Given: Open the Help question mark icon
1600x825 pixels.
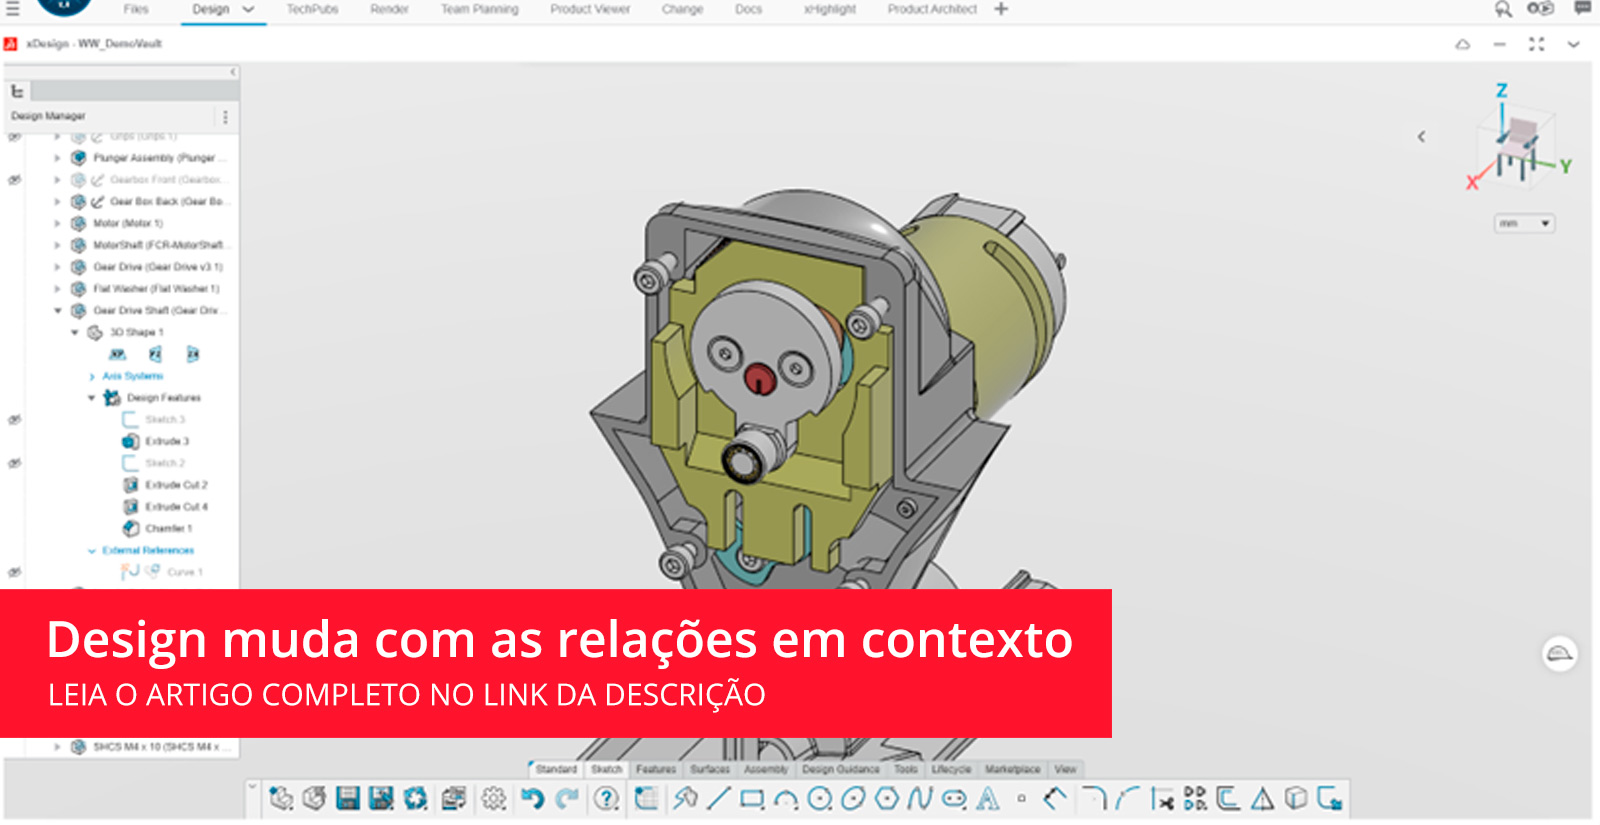Looking at the screenshot, I should click(606, 798).
